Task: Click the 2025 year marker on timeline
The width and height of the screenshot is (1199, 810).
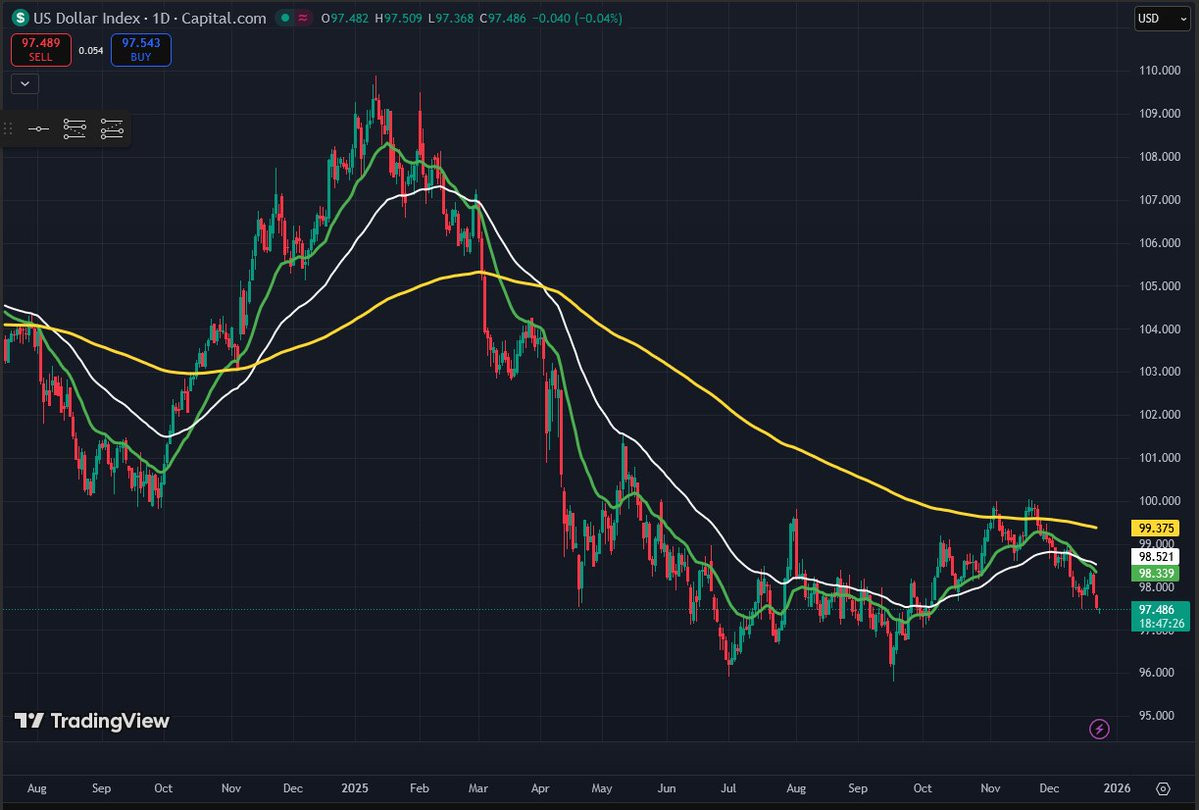Action: click(355, 789)
